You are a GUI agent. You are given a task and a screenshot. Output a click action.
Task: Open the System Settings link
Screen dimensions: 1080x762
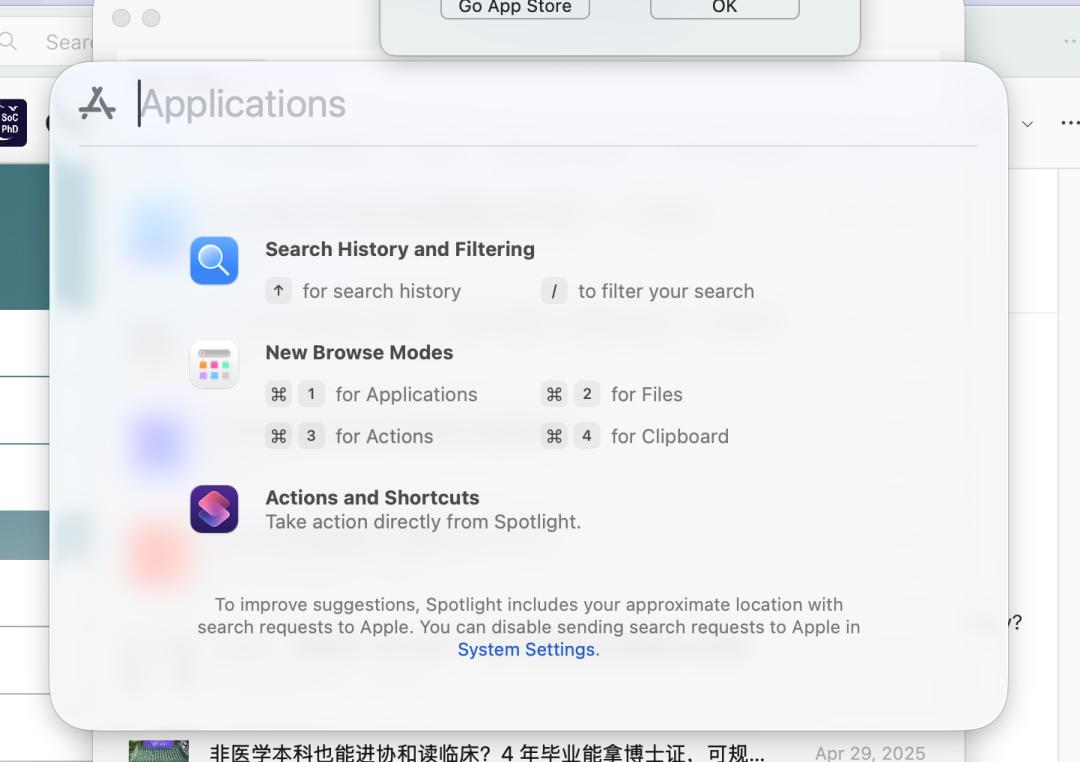526,650
